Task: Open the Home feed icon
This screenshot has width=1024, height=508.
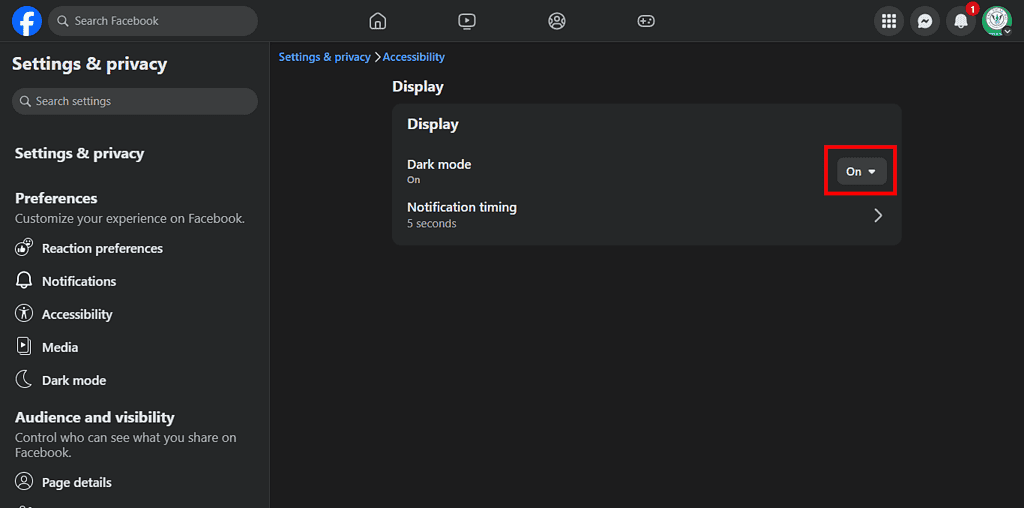Action: [377, 21]
